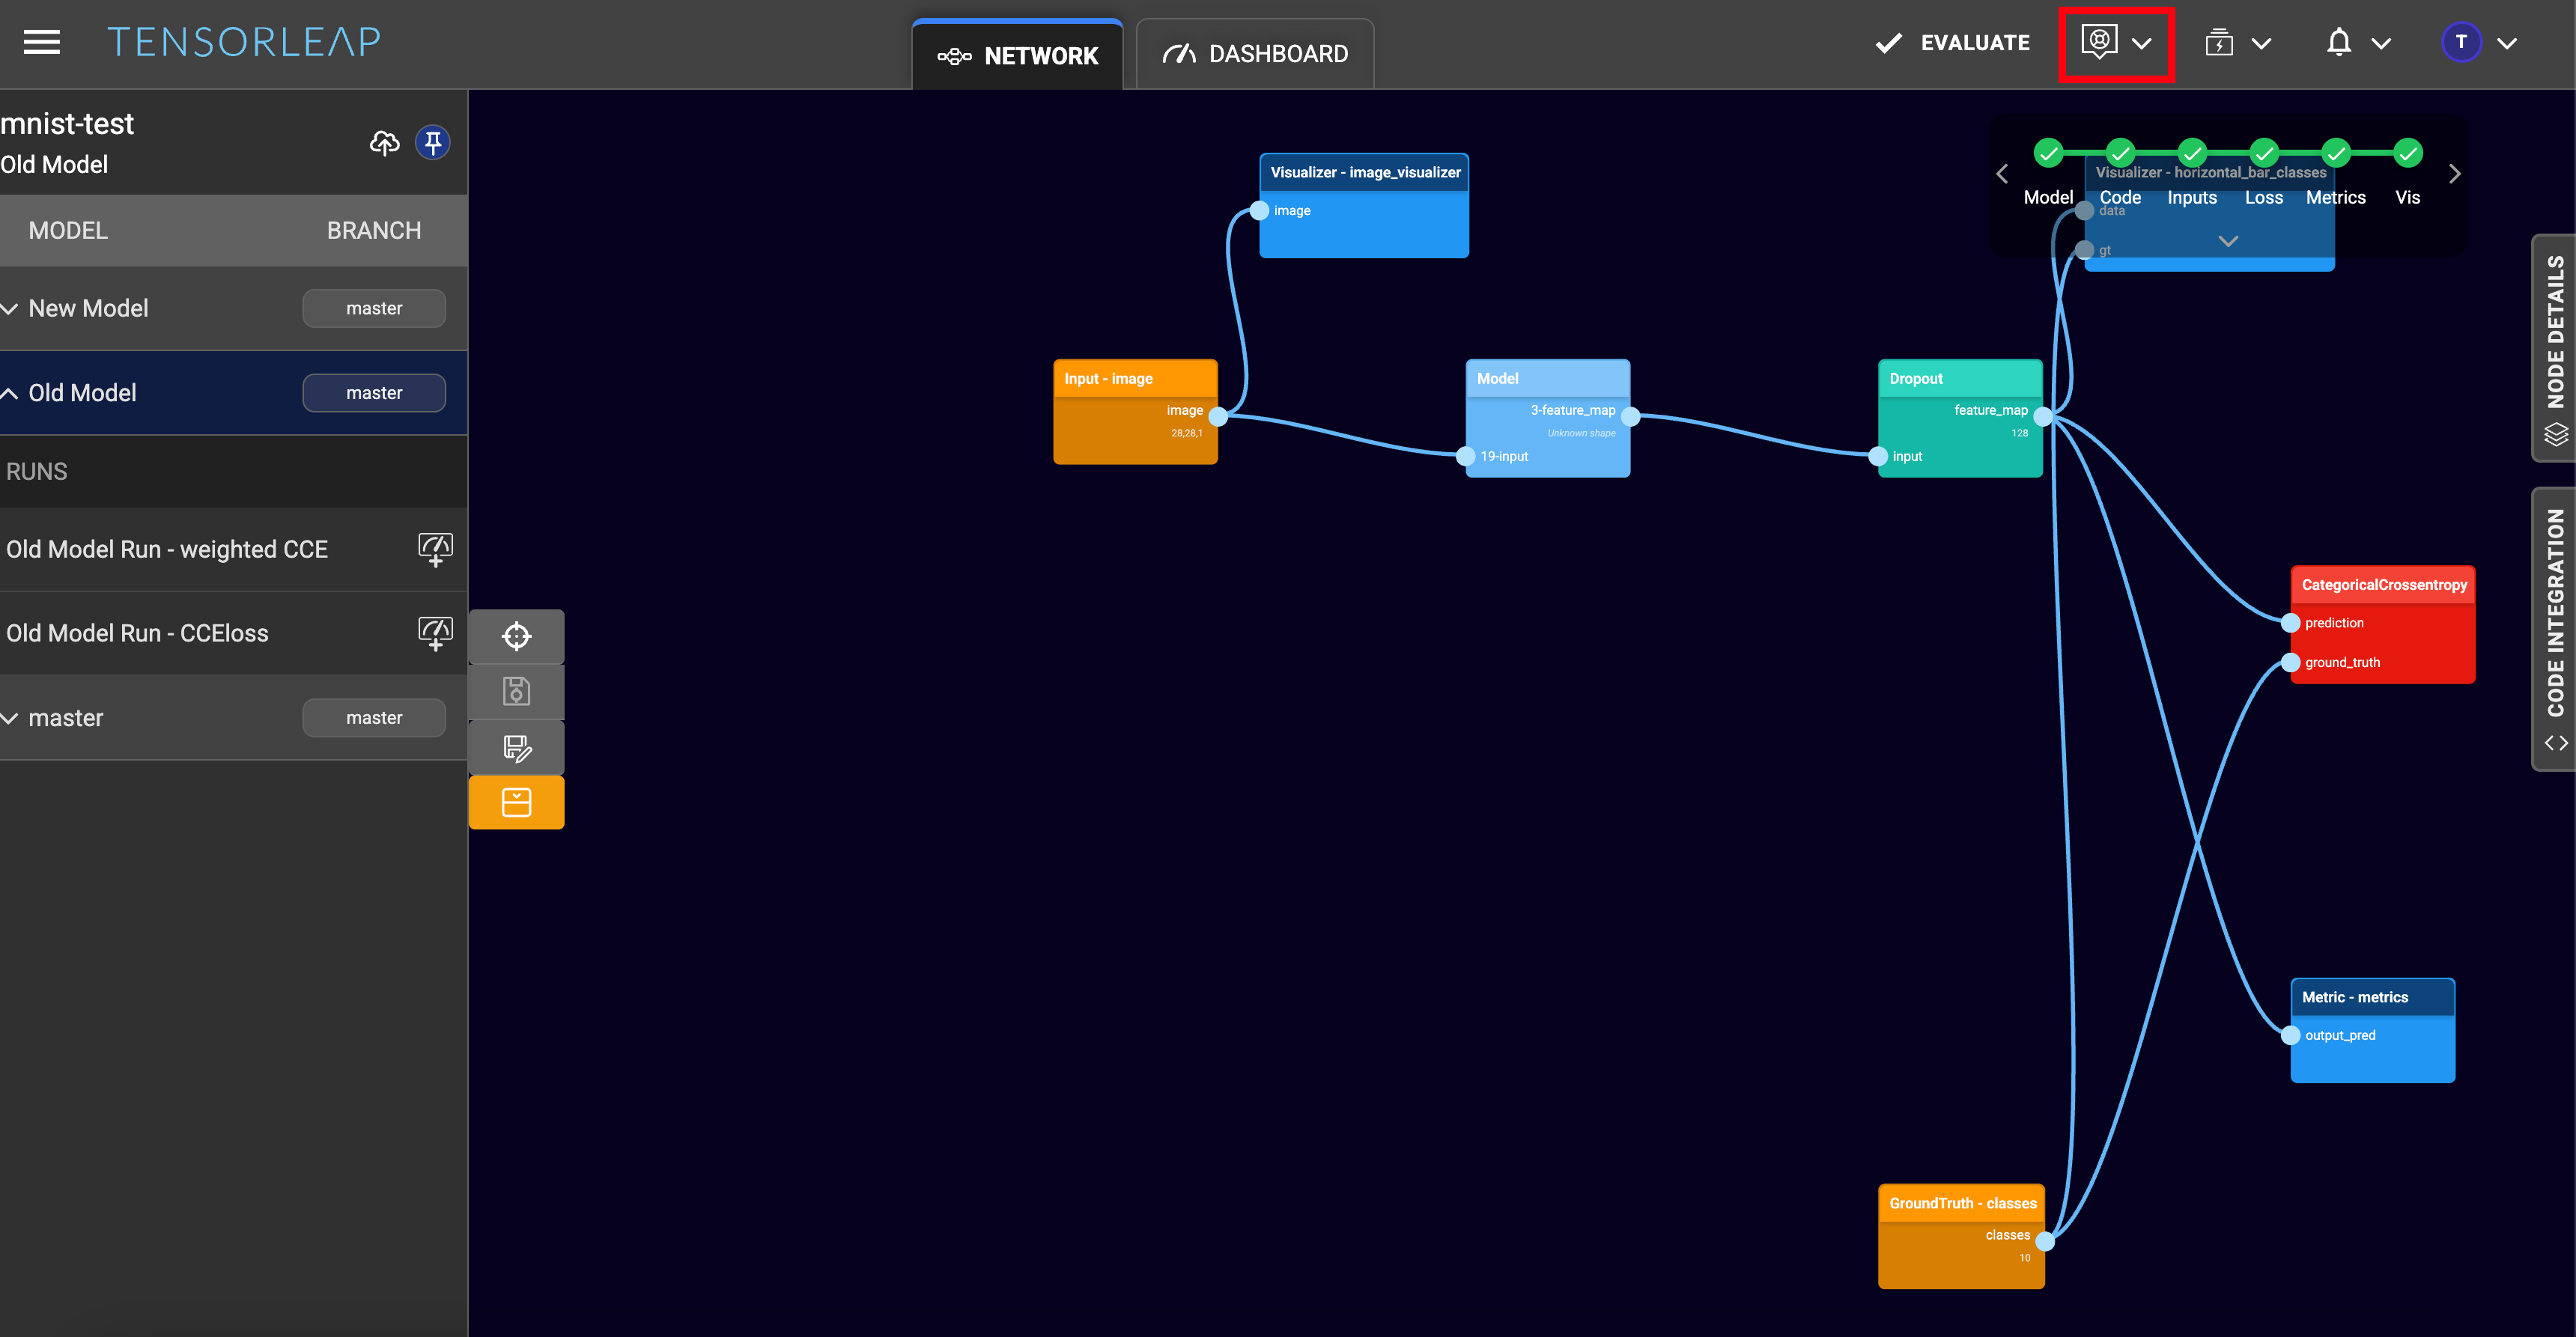Click the cloud upload icon
The image size is (2576, 1337).
click(x=384, y=143)
